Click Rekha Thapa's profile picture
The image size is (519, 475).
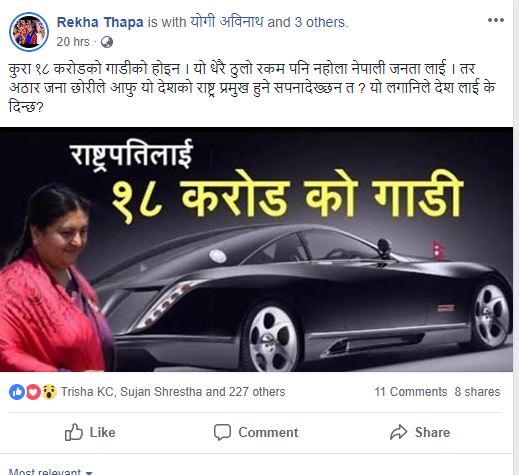tap(29, 32)
